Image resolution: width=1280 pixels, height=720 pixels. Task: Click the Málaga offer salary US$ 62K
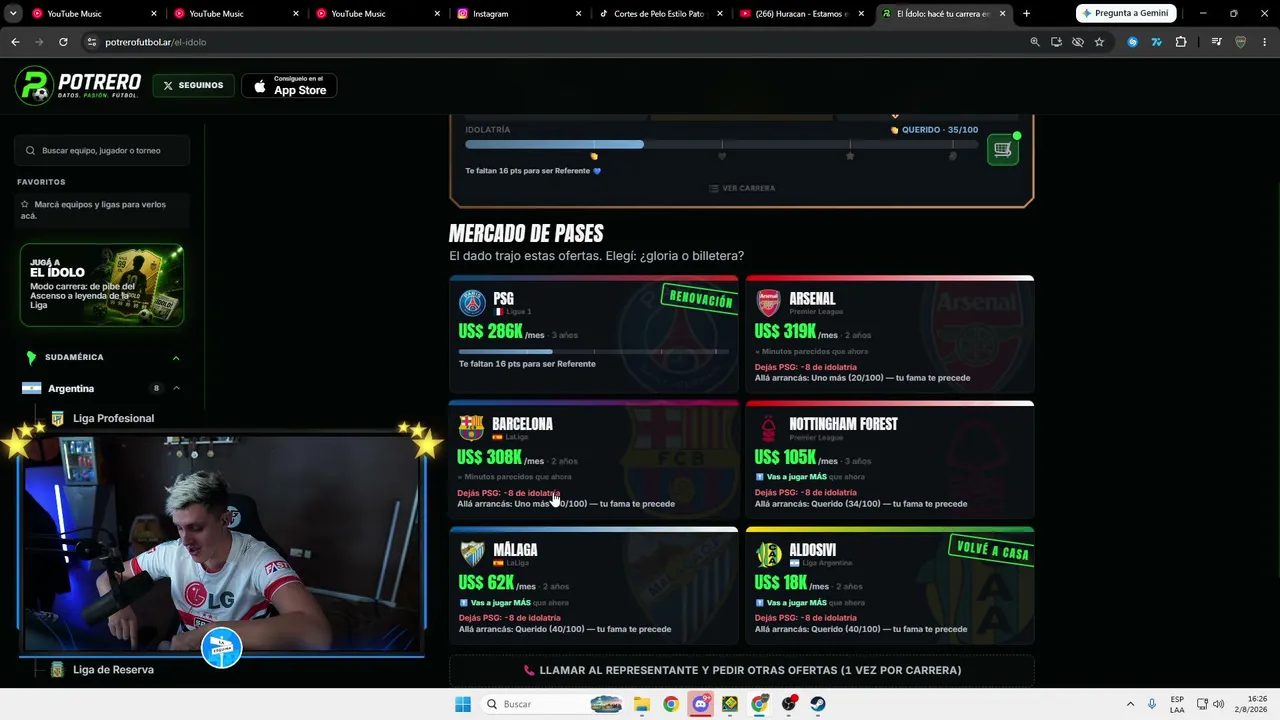(486, 583)
